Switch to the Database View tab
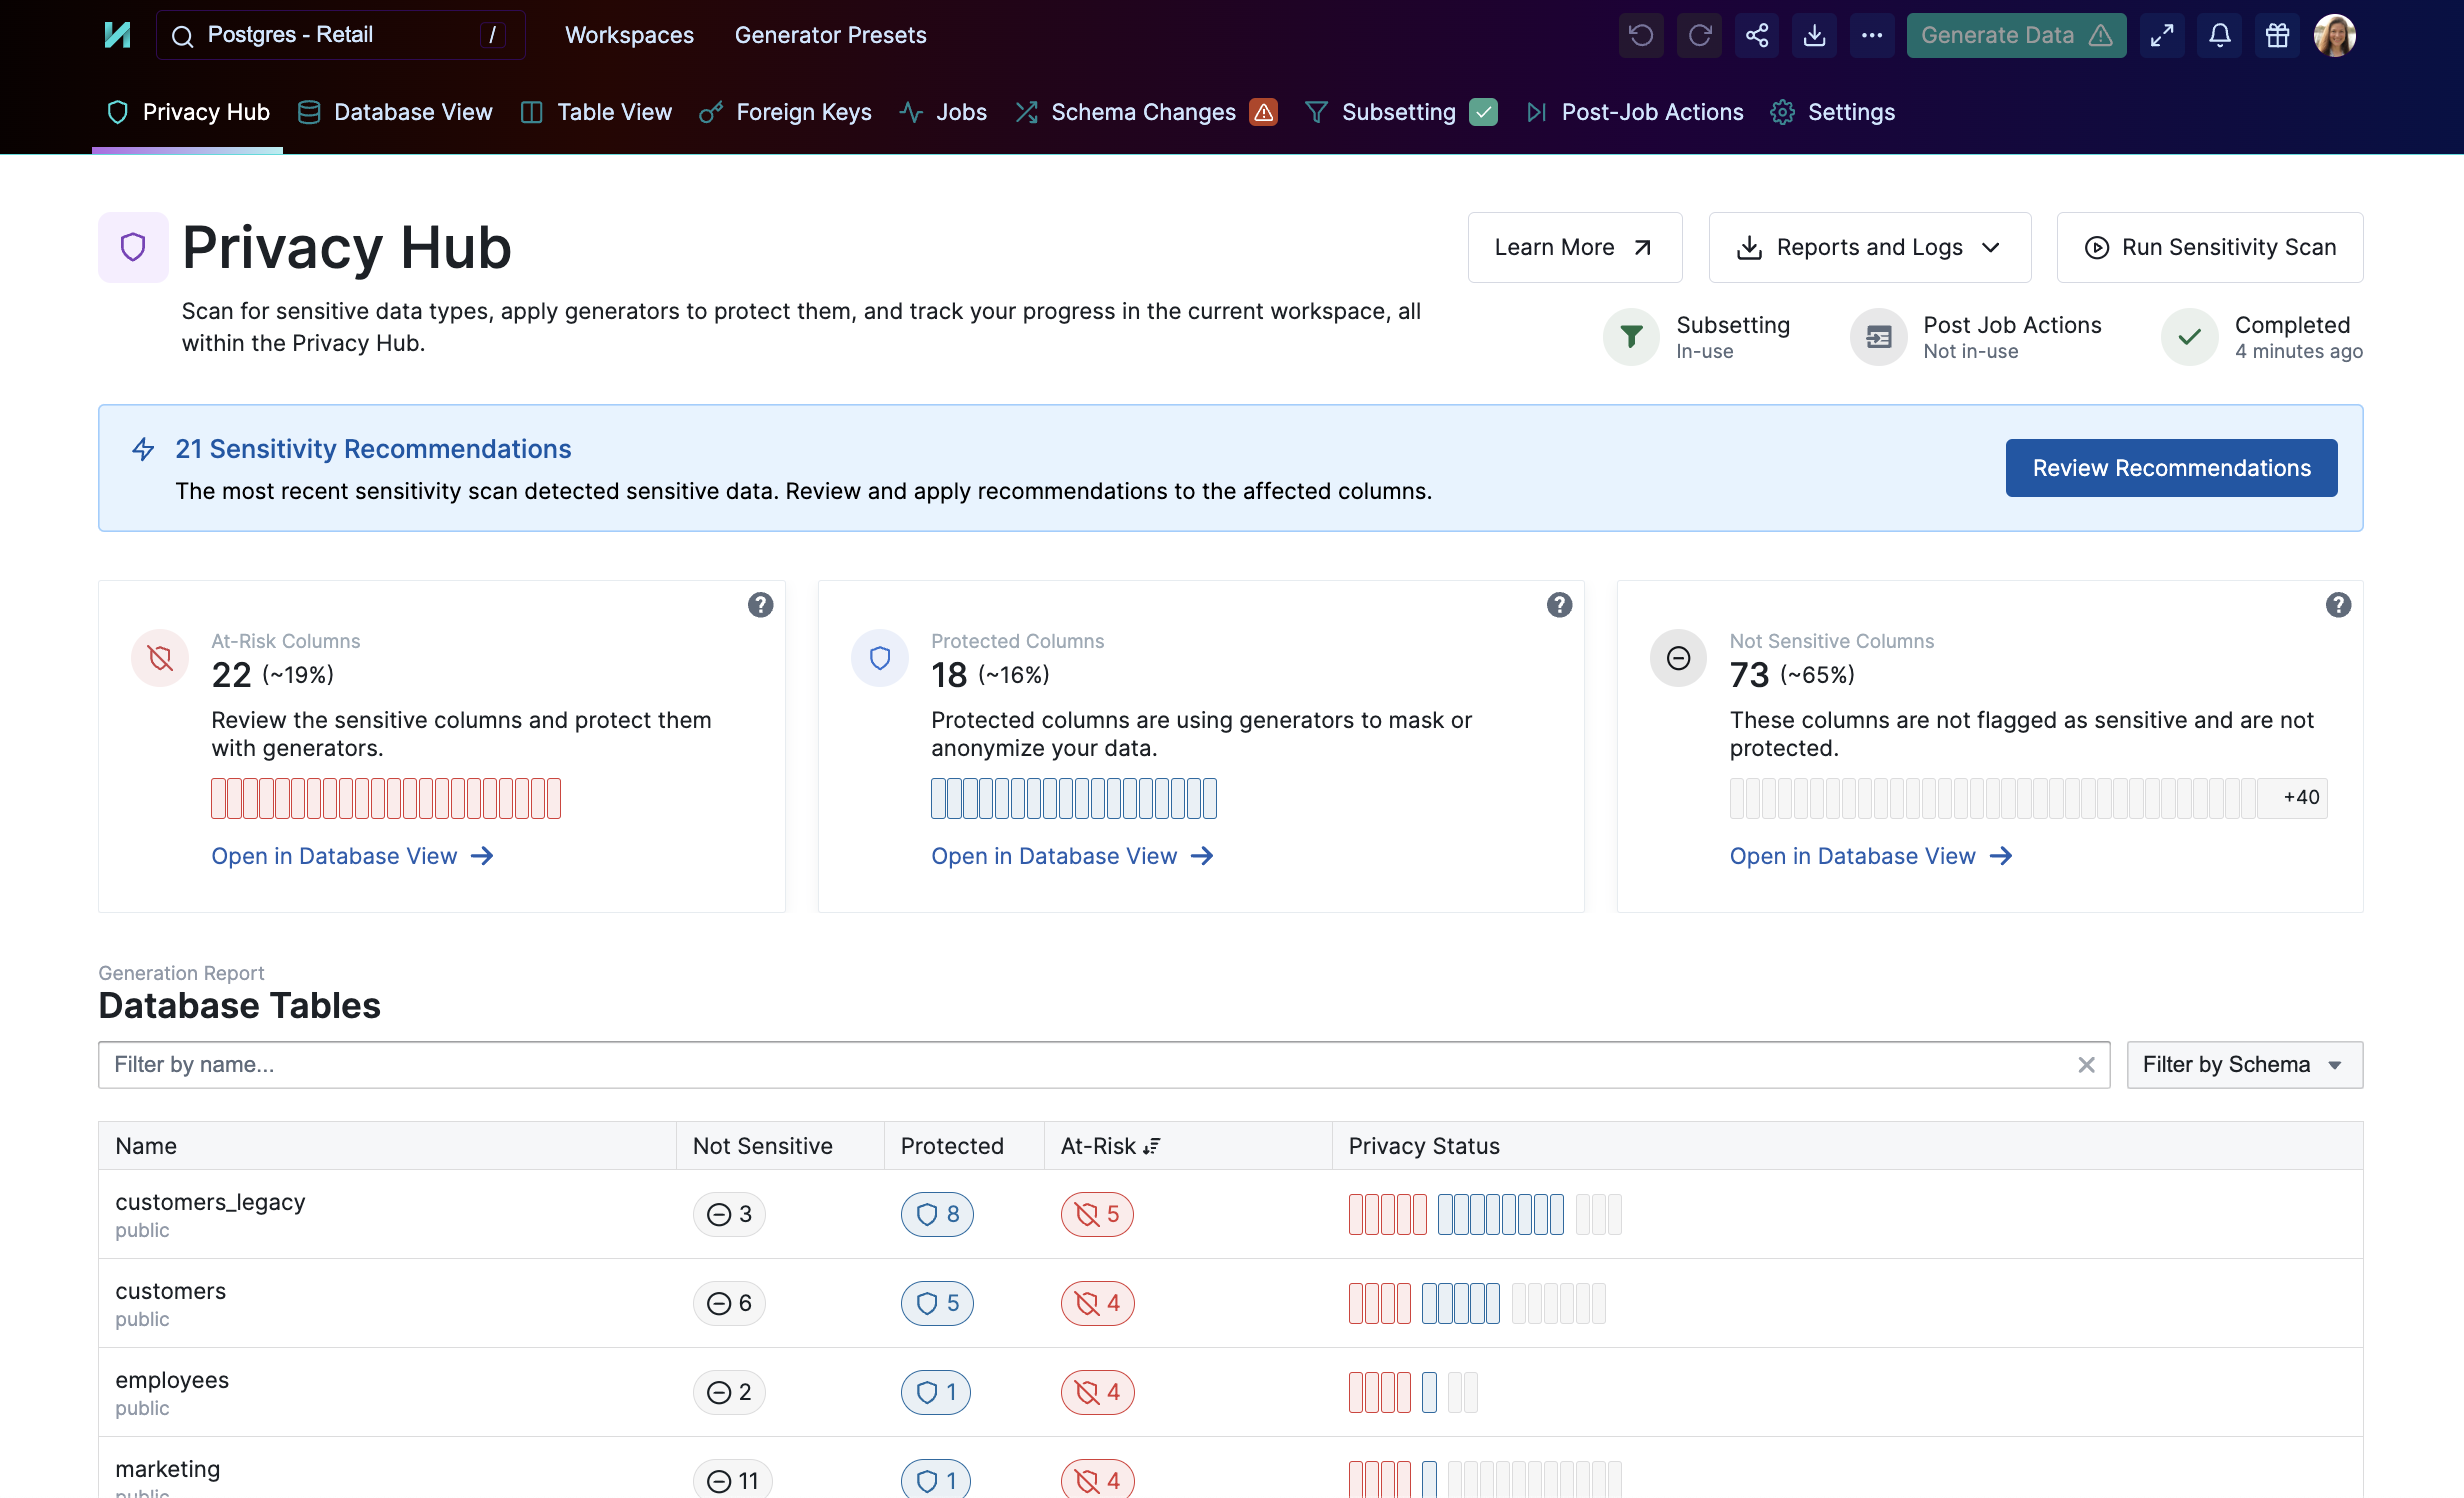This screenshot has width=2464, height=1498. [x=396, y=112]
